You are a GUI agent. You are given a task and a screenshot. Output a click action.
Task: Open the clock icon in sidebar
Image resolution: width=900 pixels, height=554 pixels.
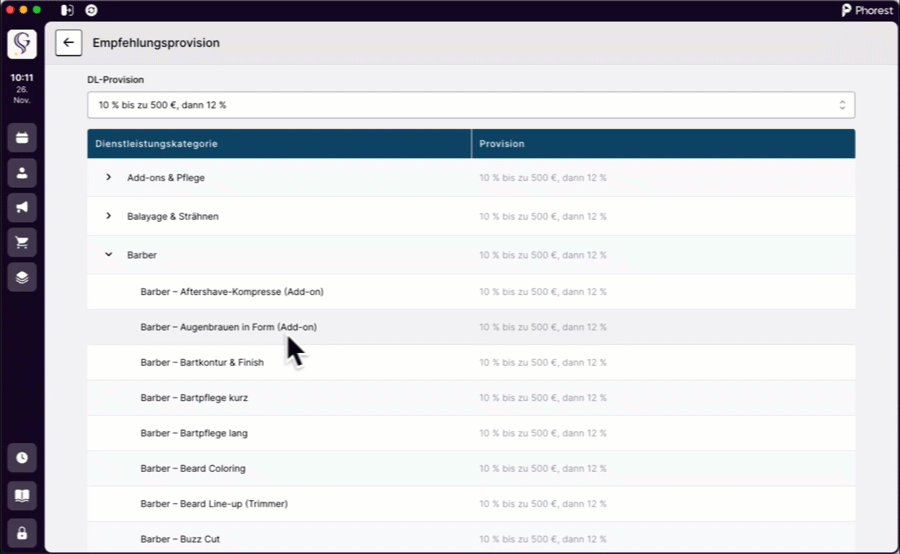click(22, 458)
